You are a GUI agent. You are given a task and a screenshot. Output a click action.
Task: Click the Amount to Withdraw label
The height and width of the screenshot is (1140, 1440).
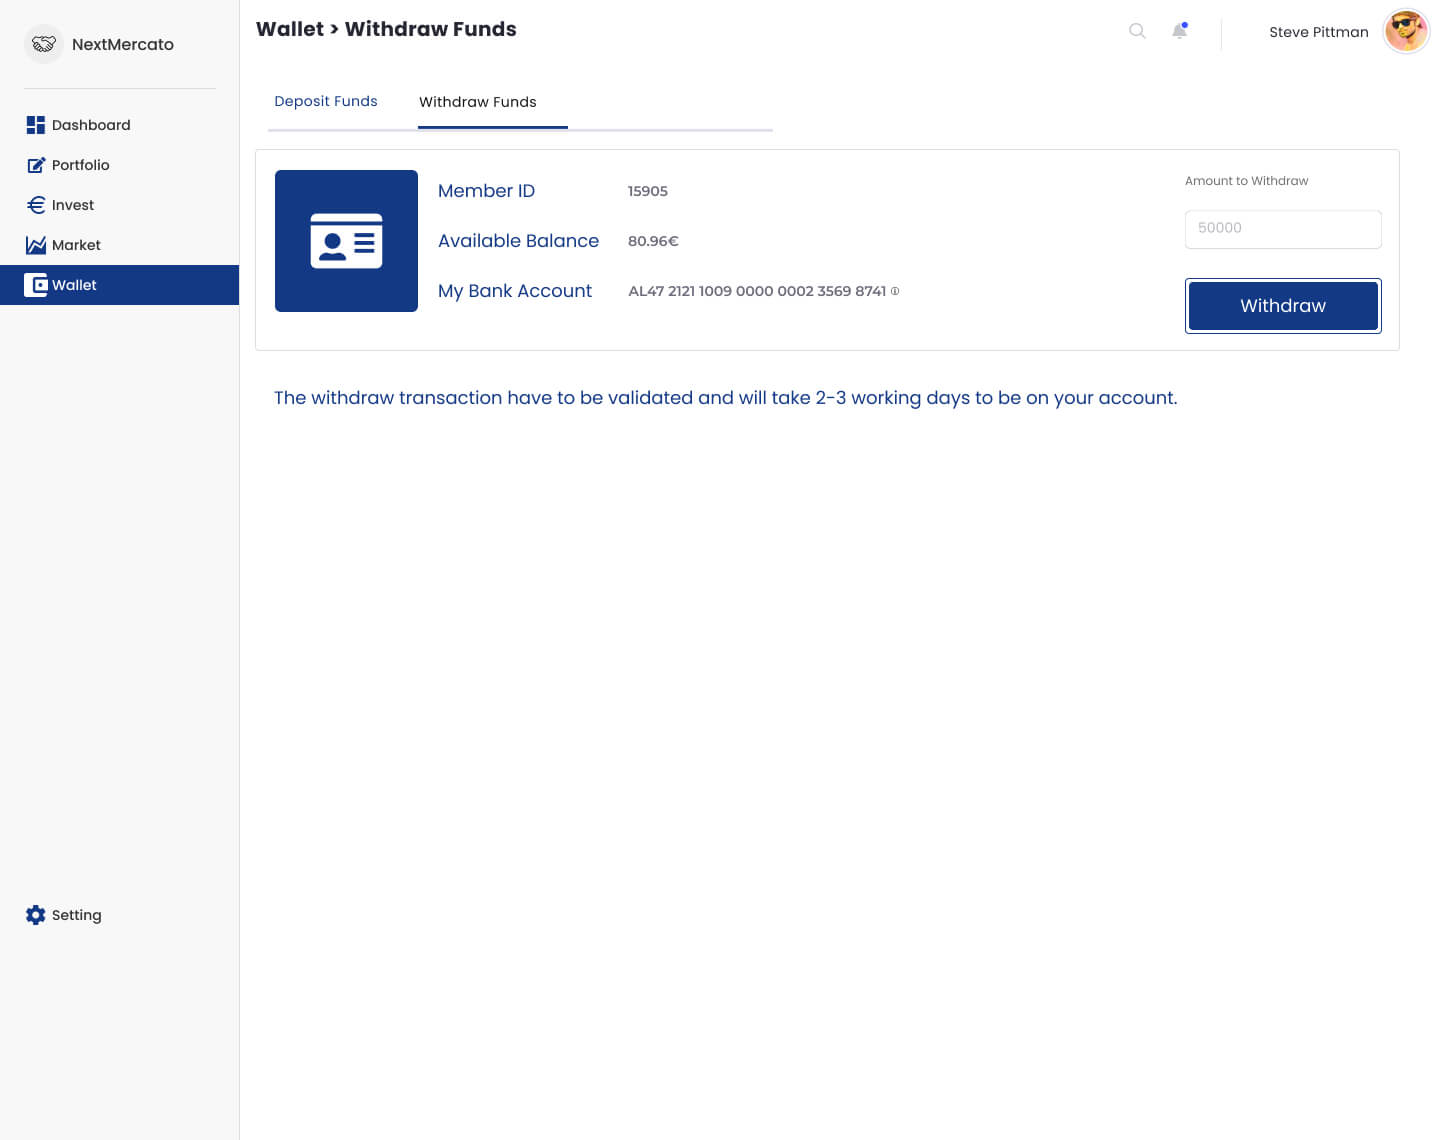1246,181
